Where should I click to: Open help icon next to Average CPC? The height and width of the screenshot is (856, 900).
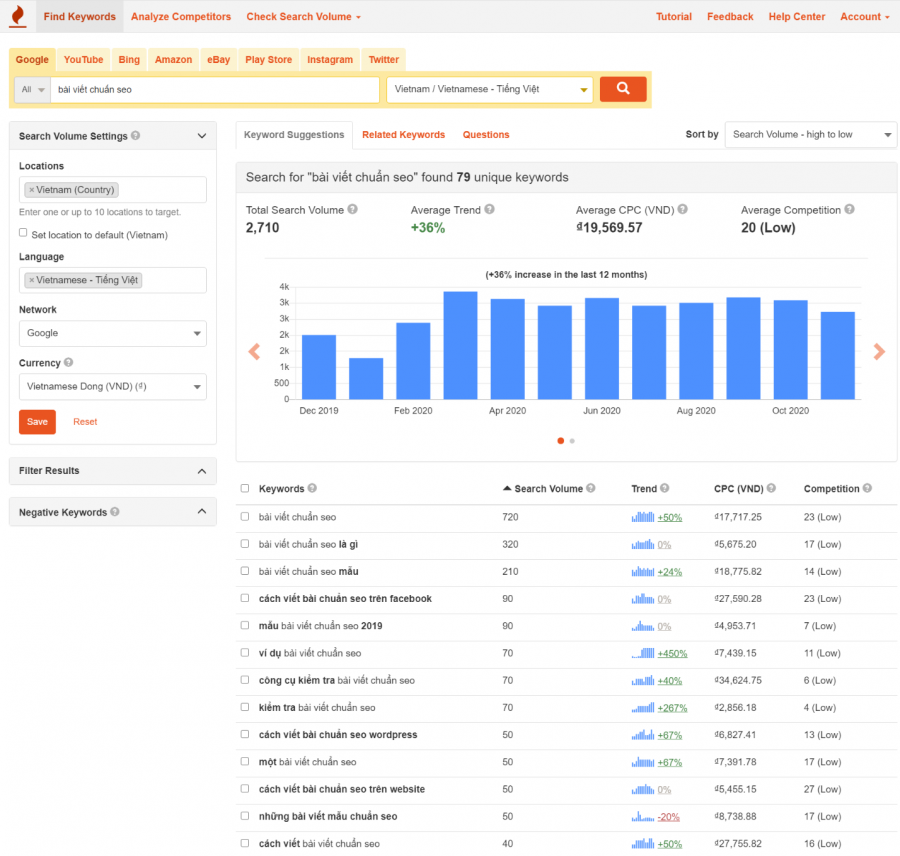click(682, 210)
